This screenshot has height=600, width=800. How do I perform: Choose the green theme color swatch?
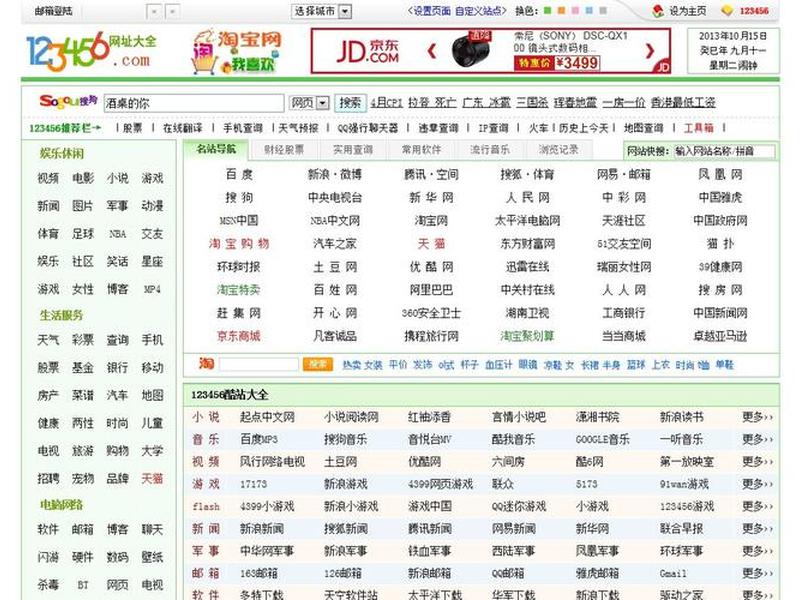547,11
